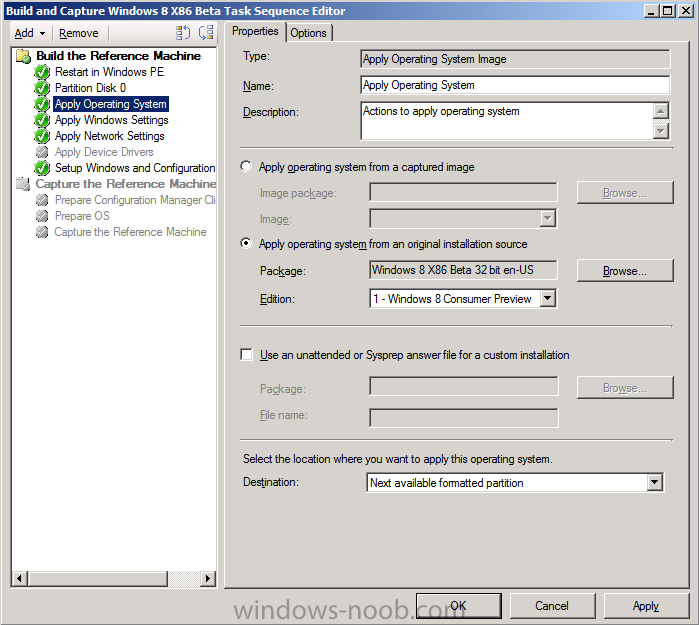Click Remove in the toolbar
699x625 pixels.
click(78, 33)
